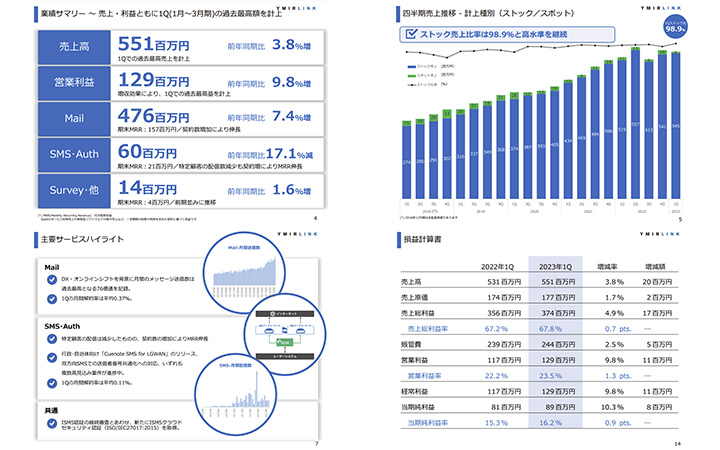Click the 23.5% cell in 営業利益率 row

coord(550,376)
